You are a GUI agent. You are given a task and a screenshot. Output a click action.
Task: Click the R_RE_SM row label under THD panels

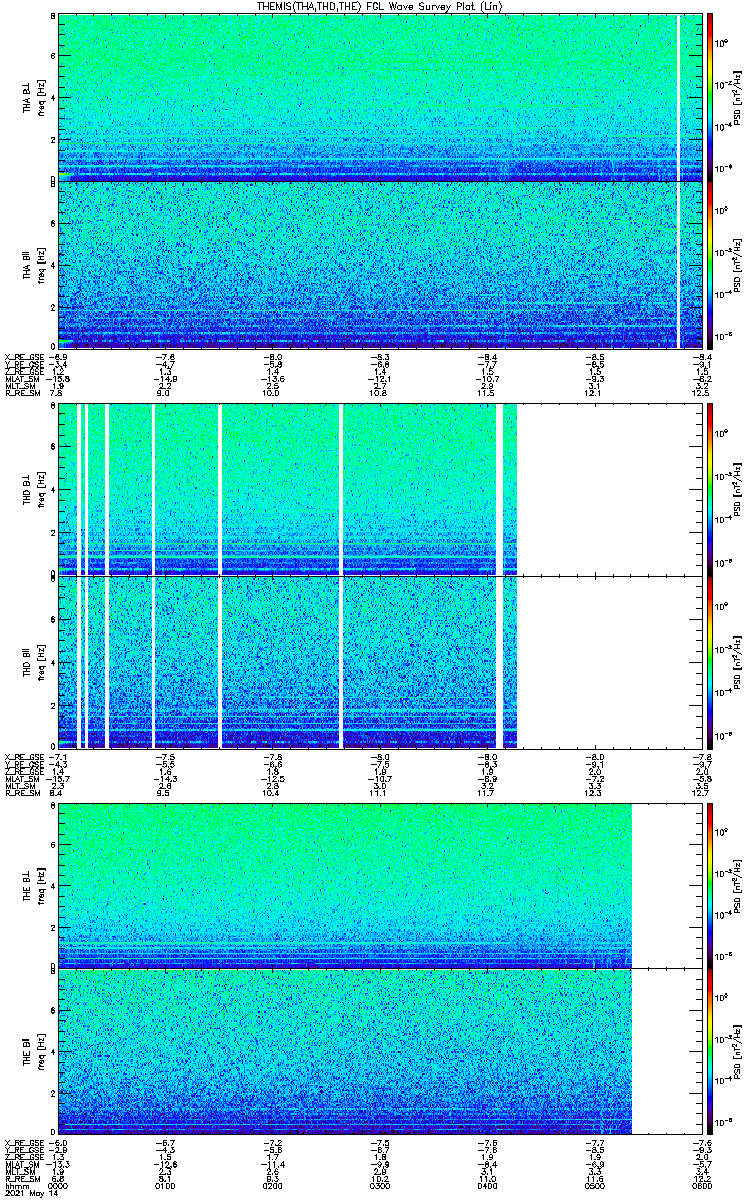(x=21, y=793)
